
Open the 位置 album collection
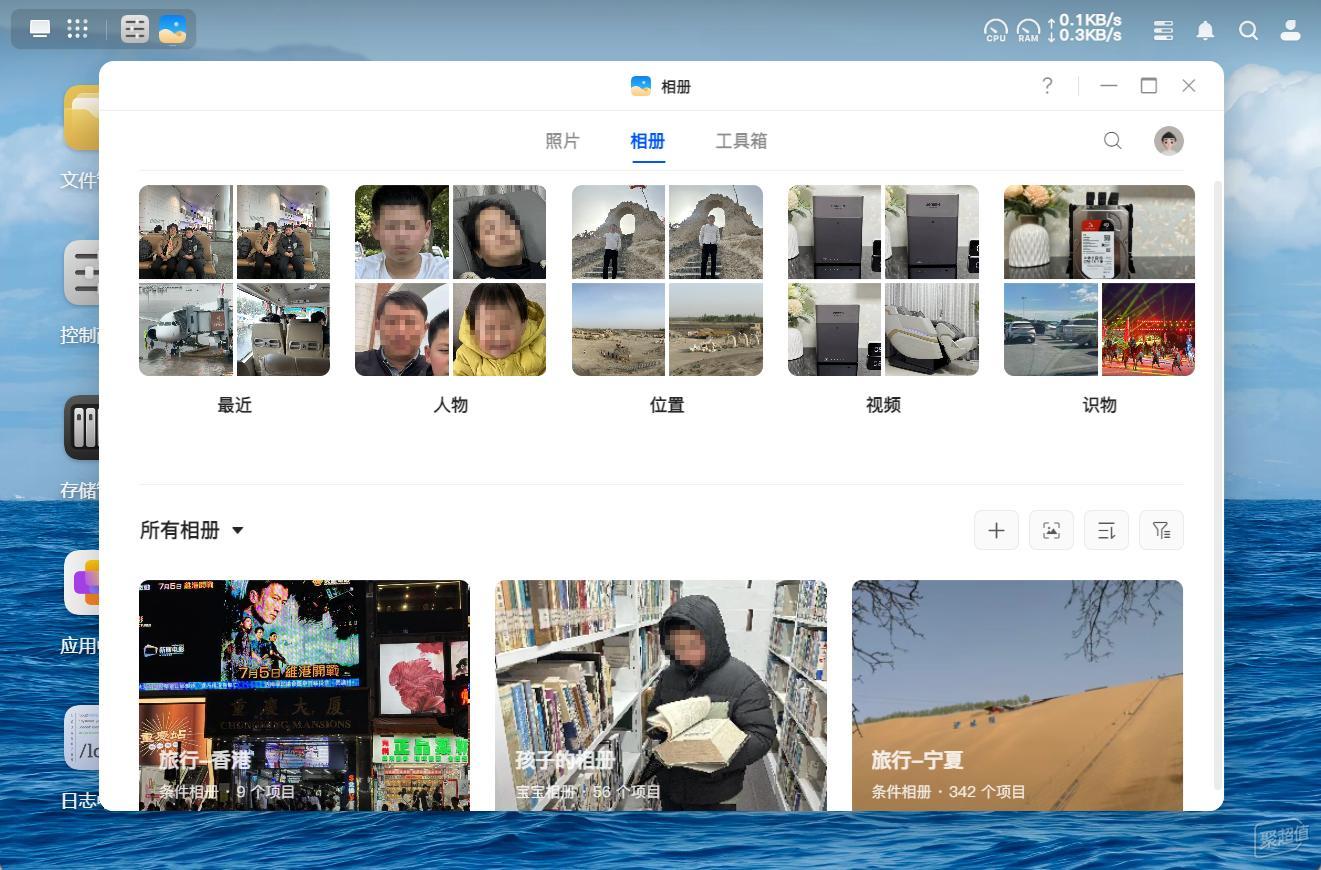(x=667, y=280)
